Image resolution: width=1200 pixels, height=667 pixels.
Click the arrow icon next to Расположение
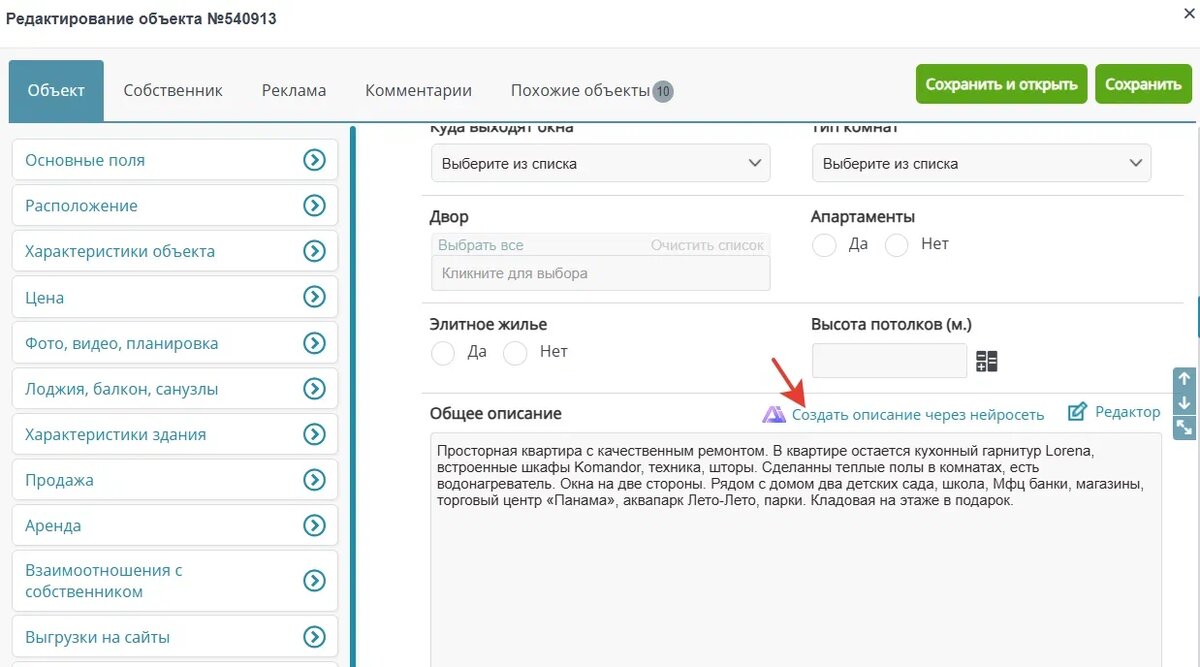click(x=314, y=206)
